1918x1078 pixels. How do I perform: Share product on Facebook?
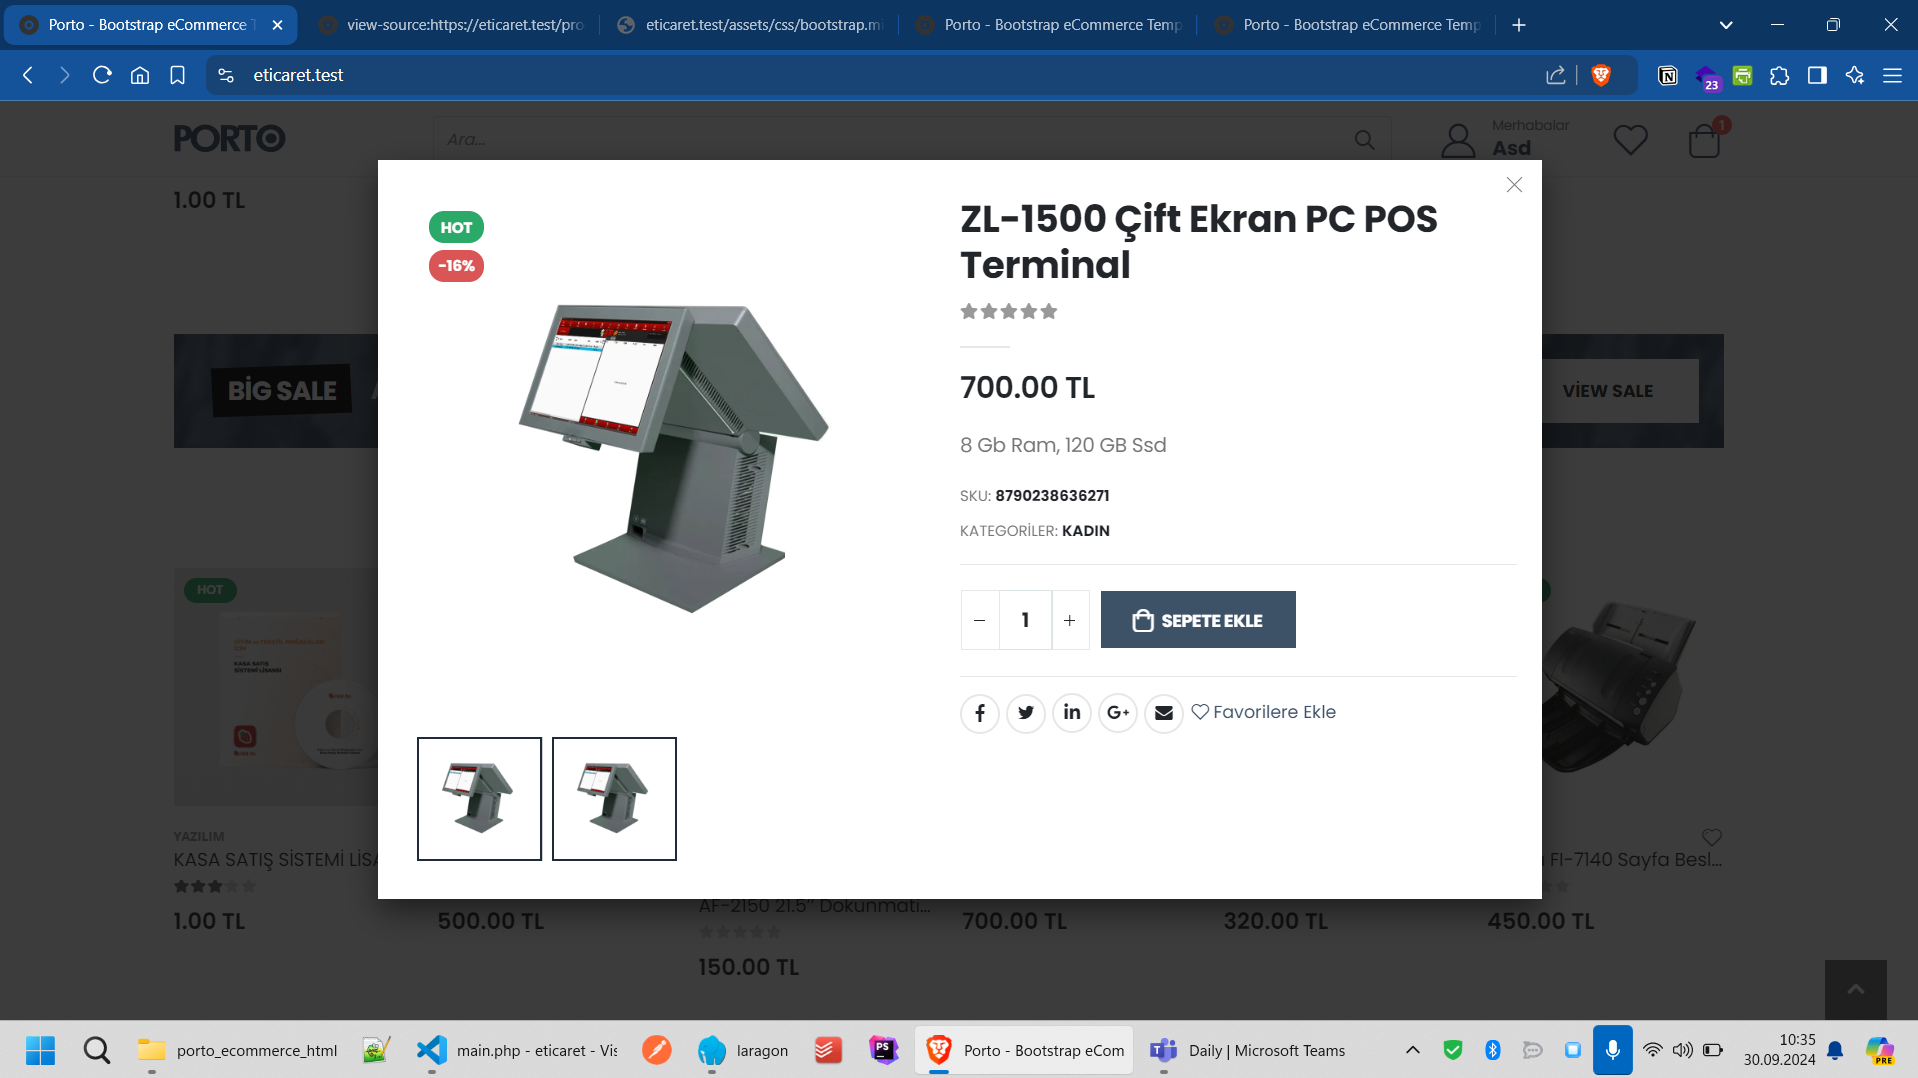click(x=980, y=713)
